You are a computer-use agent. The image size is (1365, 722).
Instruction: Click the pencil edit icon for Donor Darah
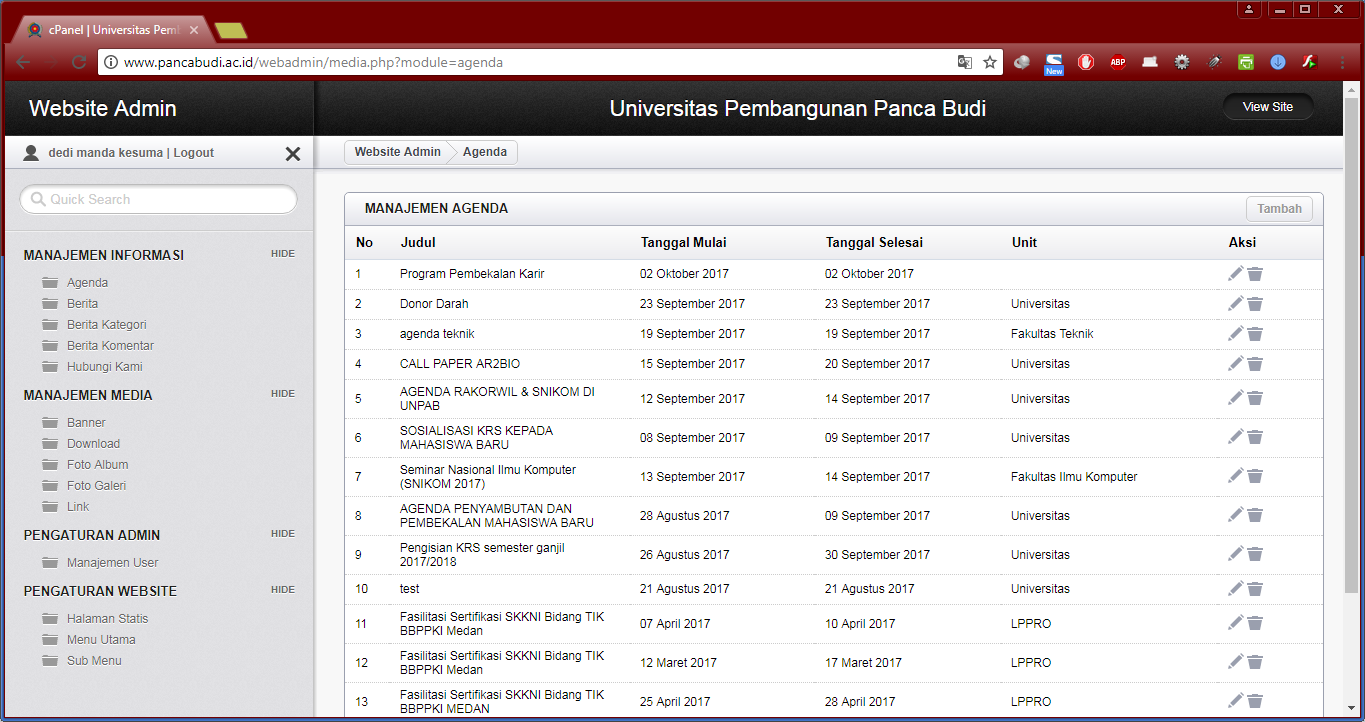pyautogui.click(x=1236, y=303)
